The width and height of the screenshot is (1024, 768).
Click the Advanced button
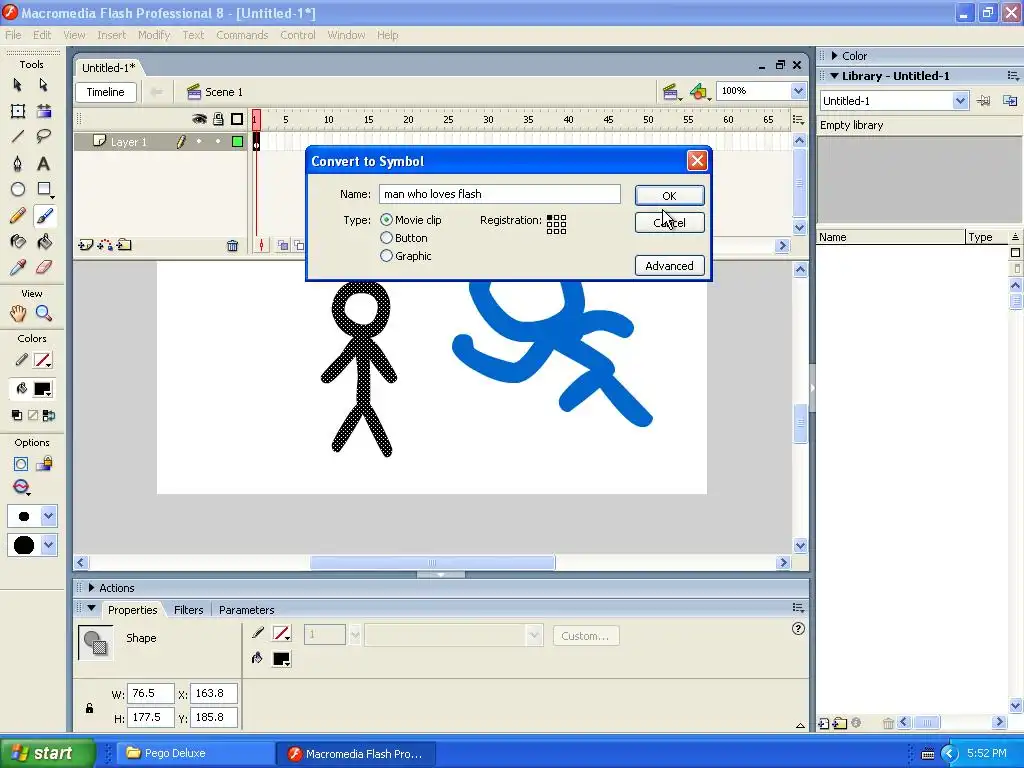[669, 266]
